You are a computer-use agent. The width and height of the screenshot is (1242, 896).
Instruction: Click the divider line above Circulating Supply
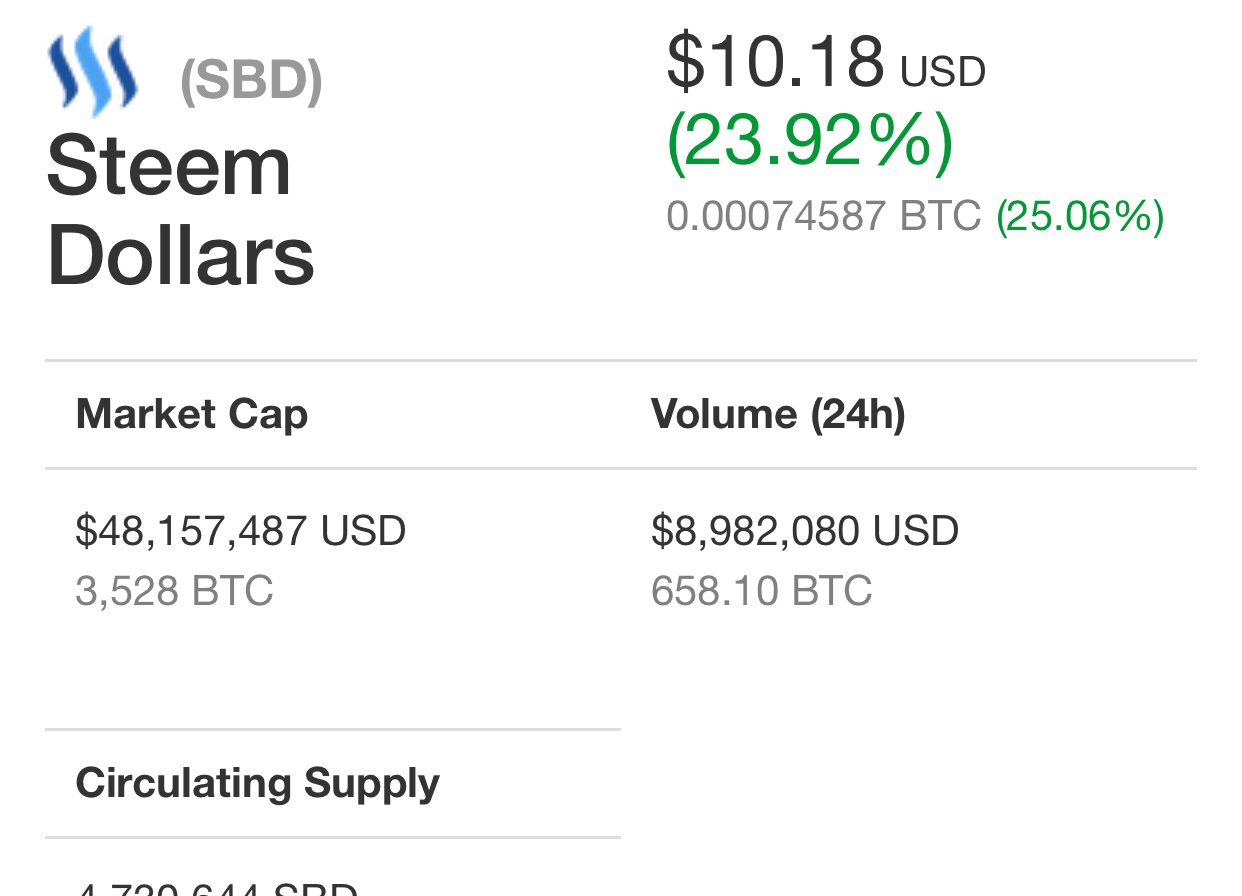(333, 730)
